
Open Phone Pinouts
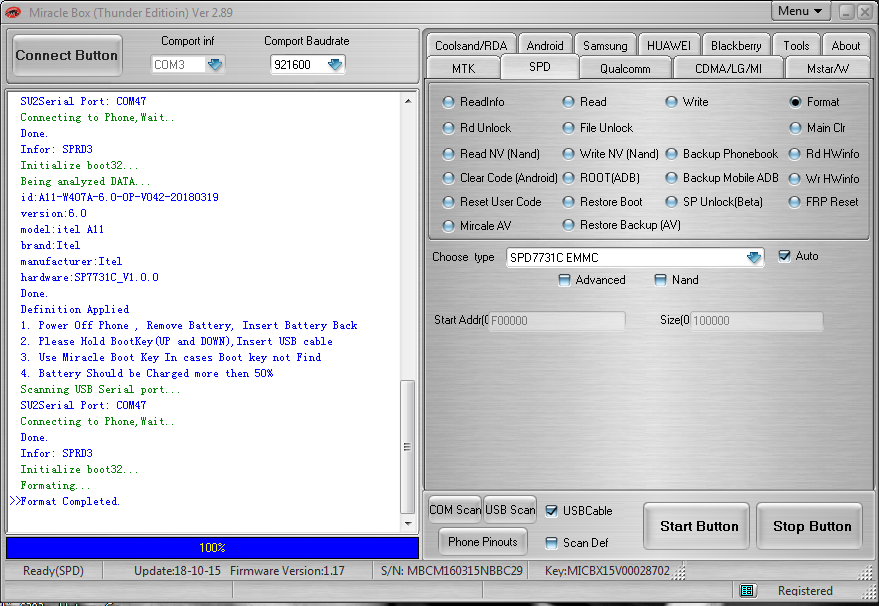click(483, 542)
